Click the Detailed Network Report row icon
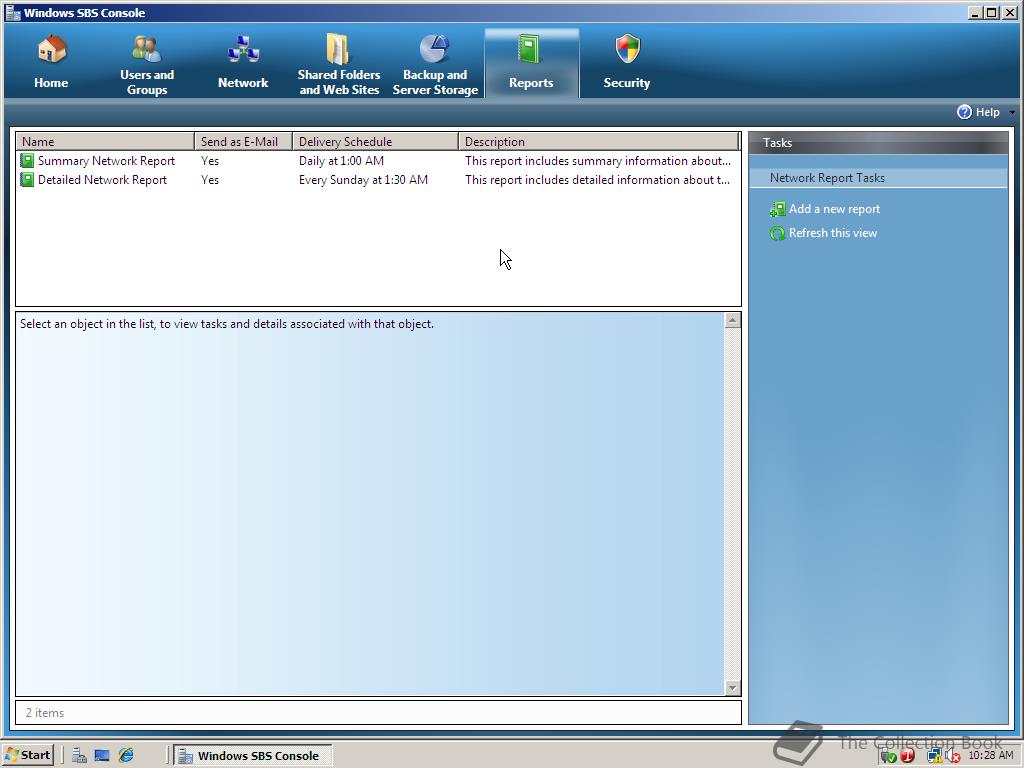This screenshot has height=768, width=1024. (x=27, y=180)
